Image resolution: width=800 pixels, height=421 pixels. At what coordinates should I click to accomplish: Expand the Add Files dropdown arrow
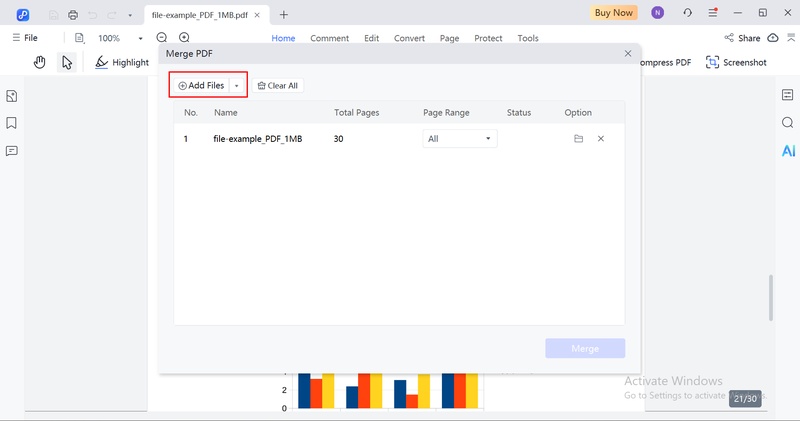coord(237,86)
